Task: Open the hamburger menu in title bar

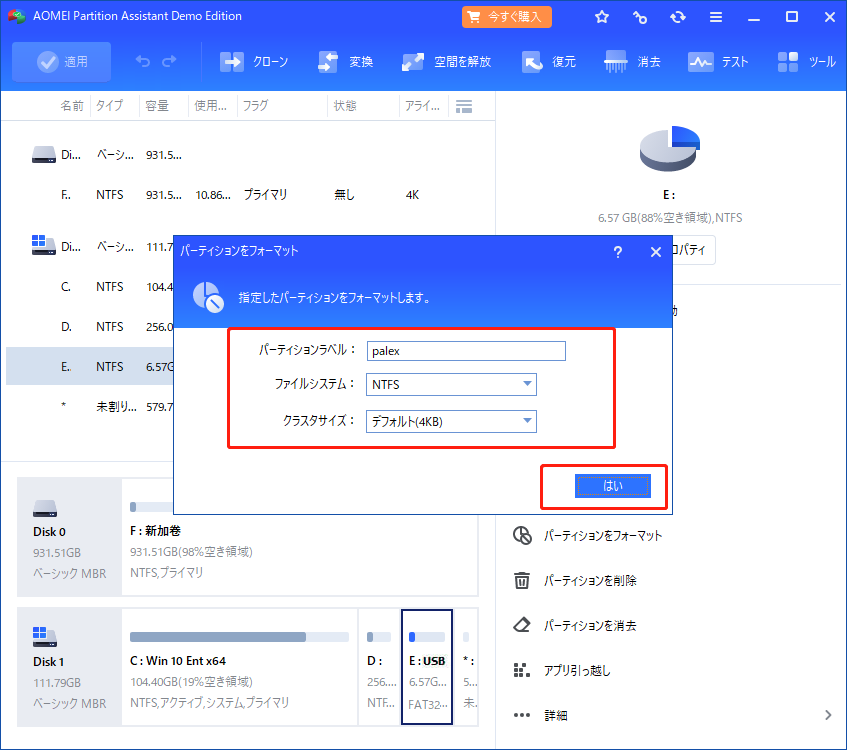Action: pyautogui.click(x=716, y=17)
